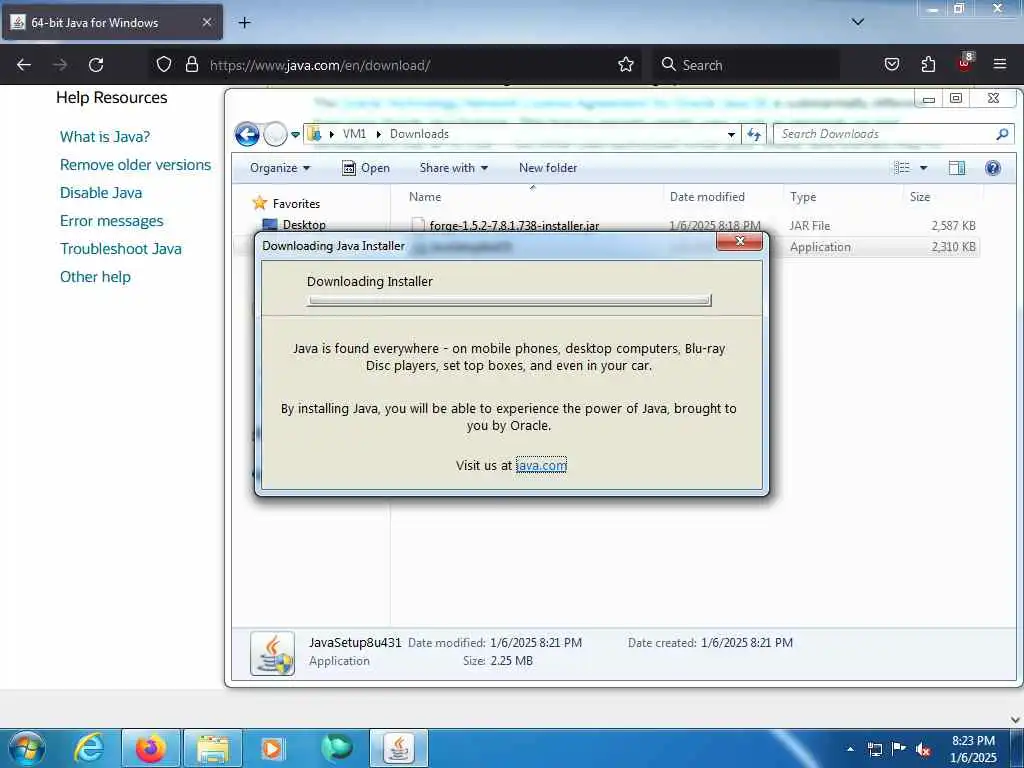Open Other help link

pos(95,277)
